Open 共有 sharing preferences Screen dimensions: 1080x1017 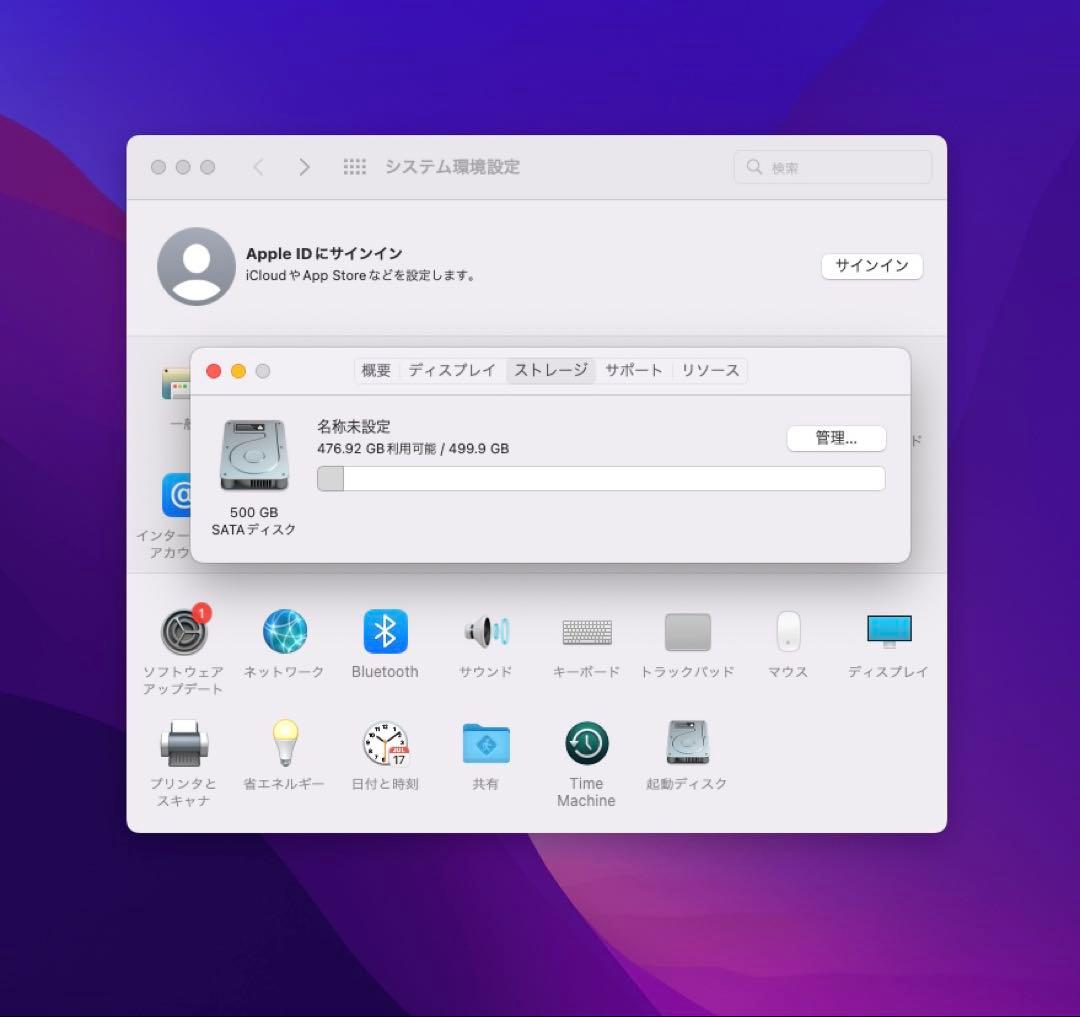pos(486,745)
